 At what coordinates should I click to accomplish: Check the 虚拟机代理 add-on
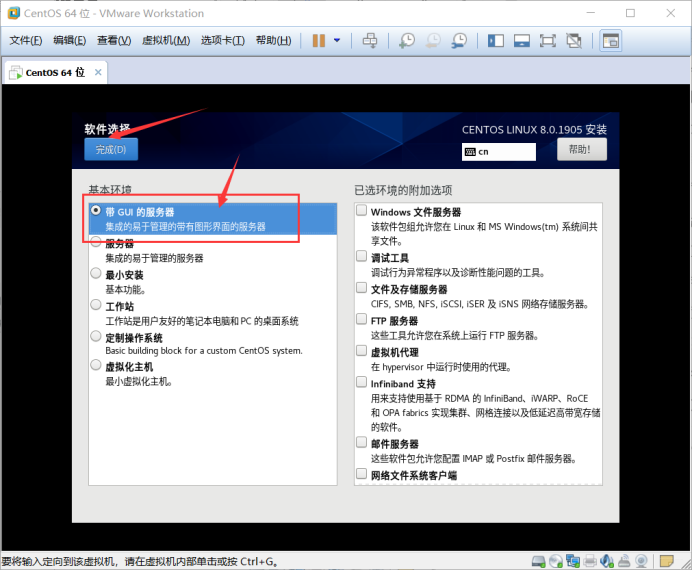(x=361, y=351)
